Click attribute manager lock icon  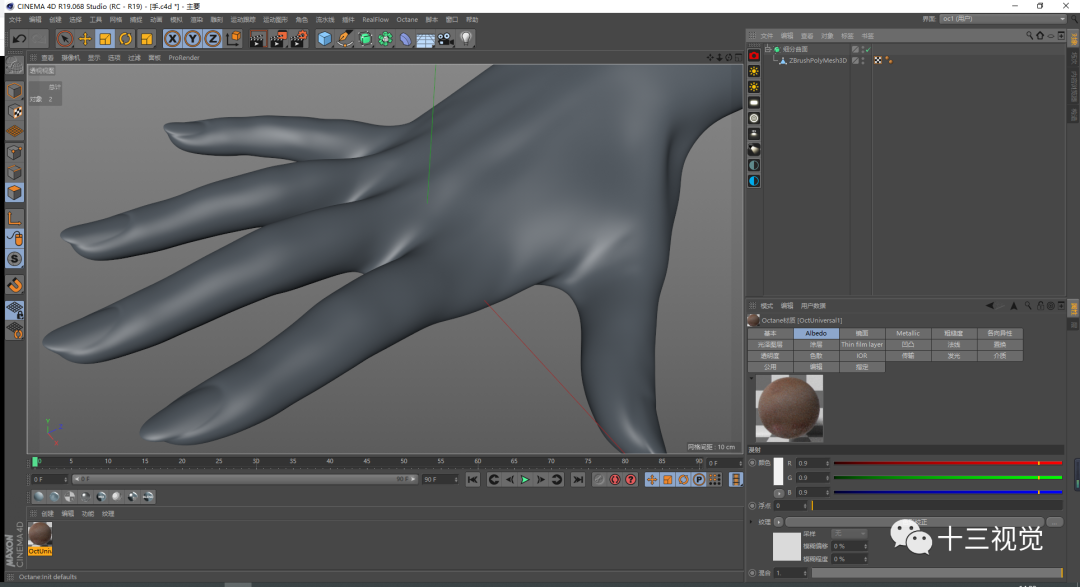(1041, 306)
